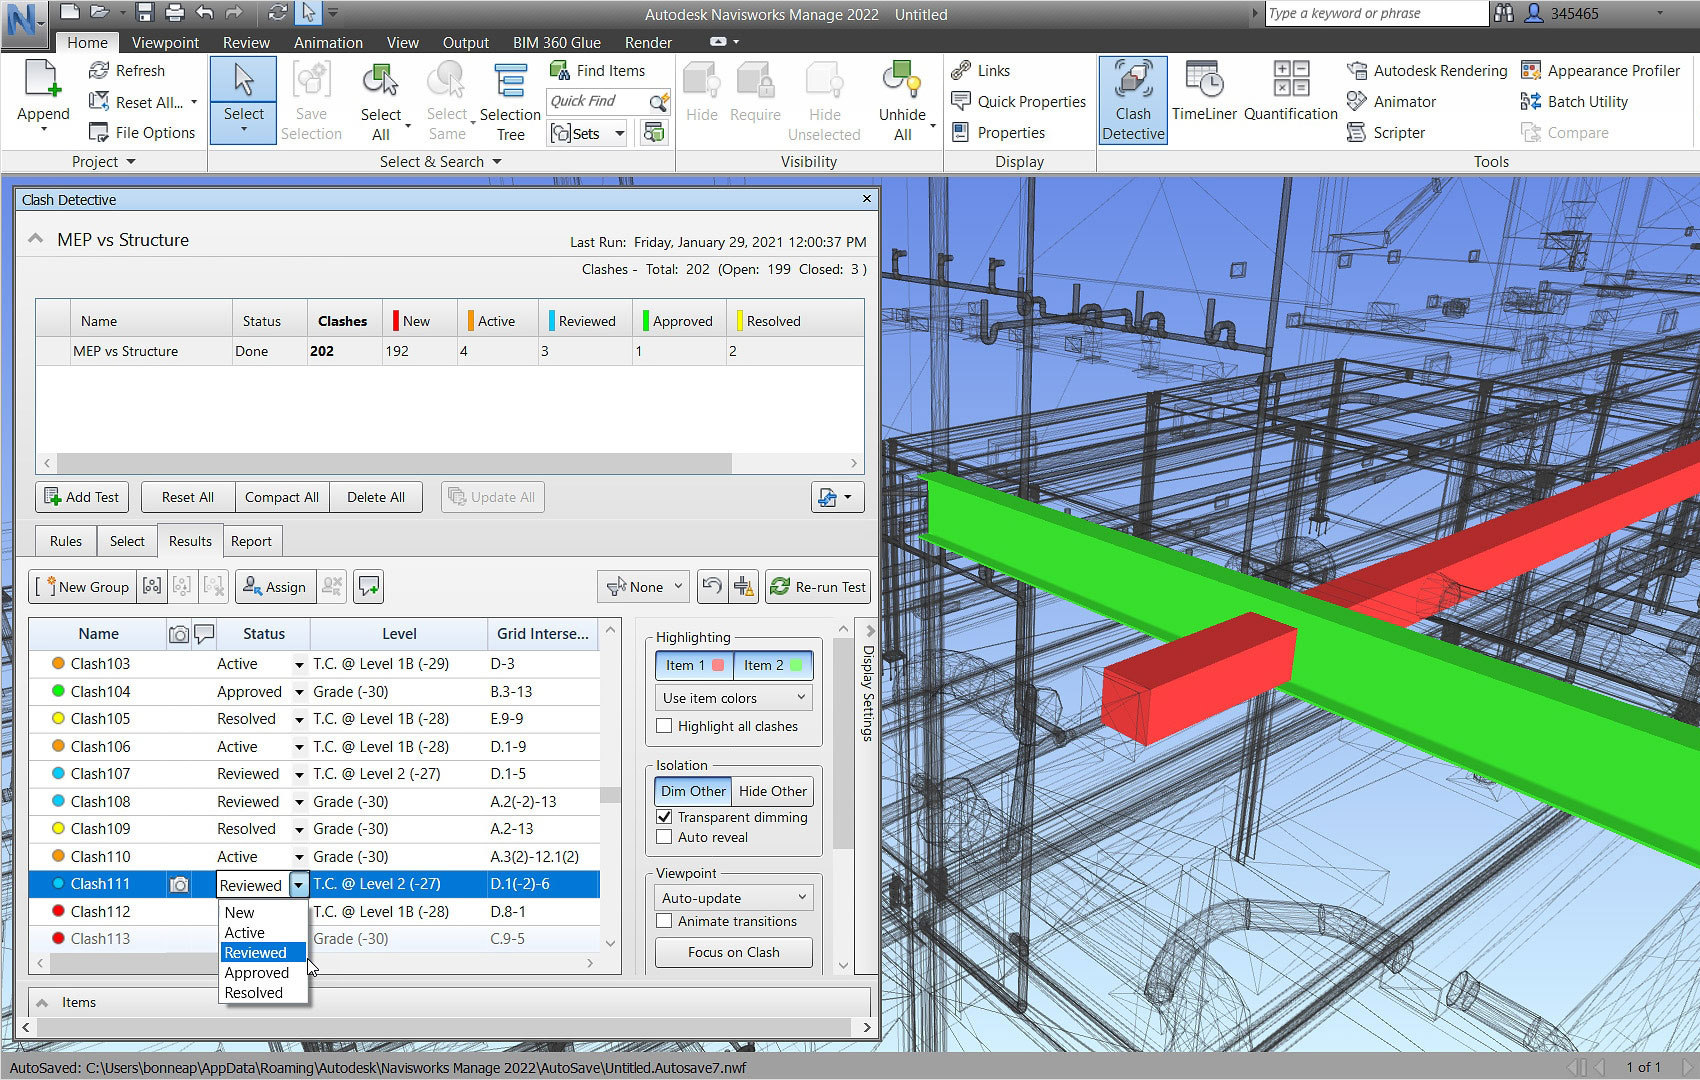The image size is (1700, 1080).
Task: Click the Append file icon
Action: [43, 80]
